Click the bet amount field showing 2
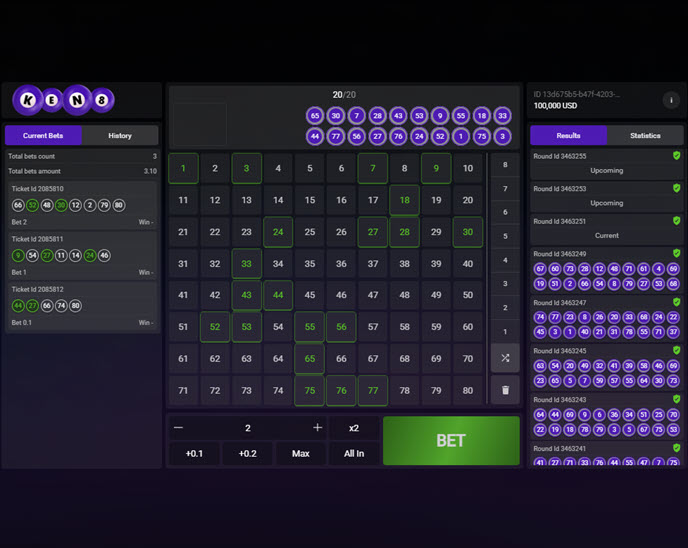Viewport: 688px width, 548px height. click(248, 428)
